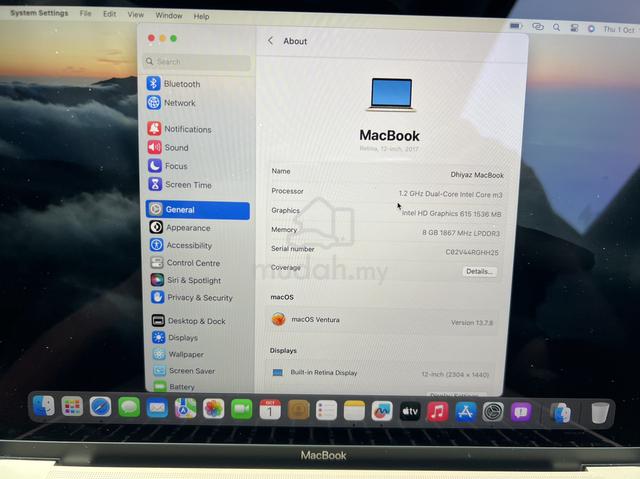Viewport: 640px width, 479px height.
Task: Open Launchpad from Dock
Action: [x=72, y=406]
